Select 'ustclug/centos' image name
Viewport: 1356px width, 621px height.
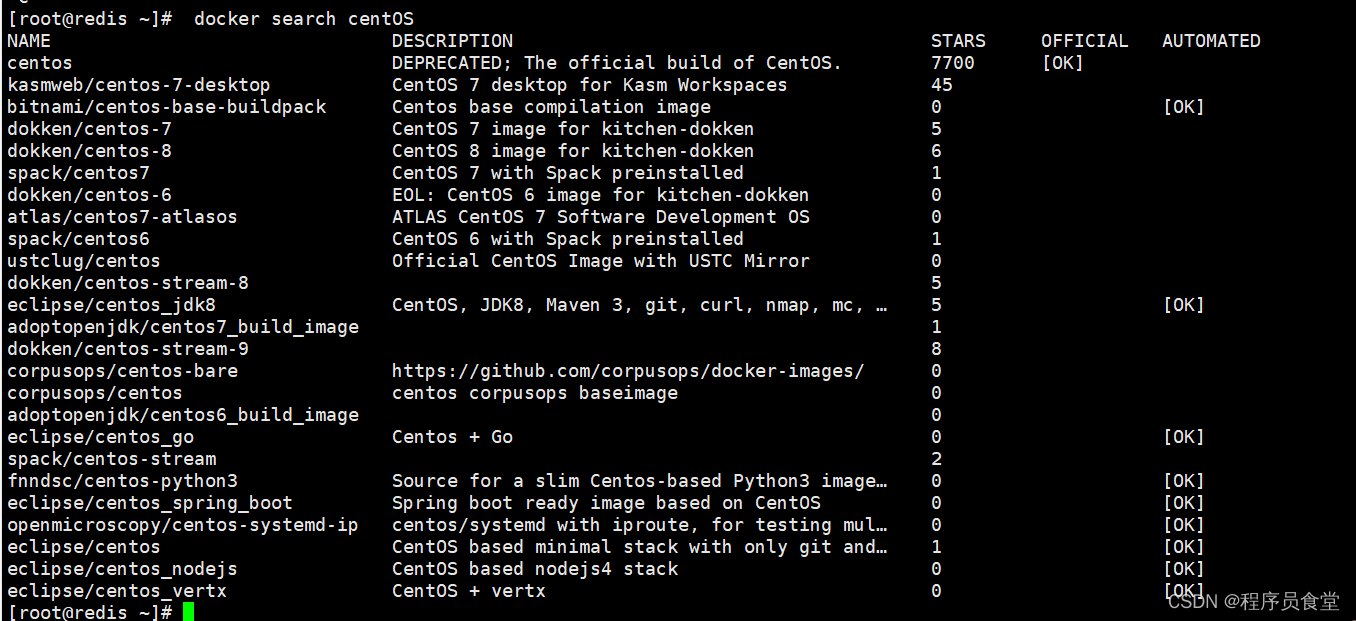tap(84, 261)
